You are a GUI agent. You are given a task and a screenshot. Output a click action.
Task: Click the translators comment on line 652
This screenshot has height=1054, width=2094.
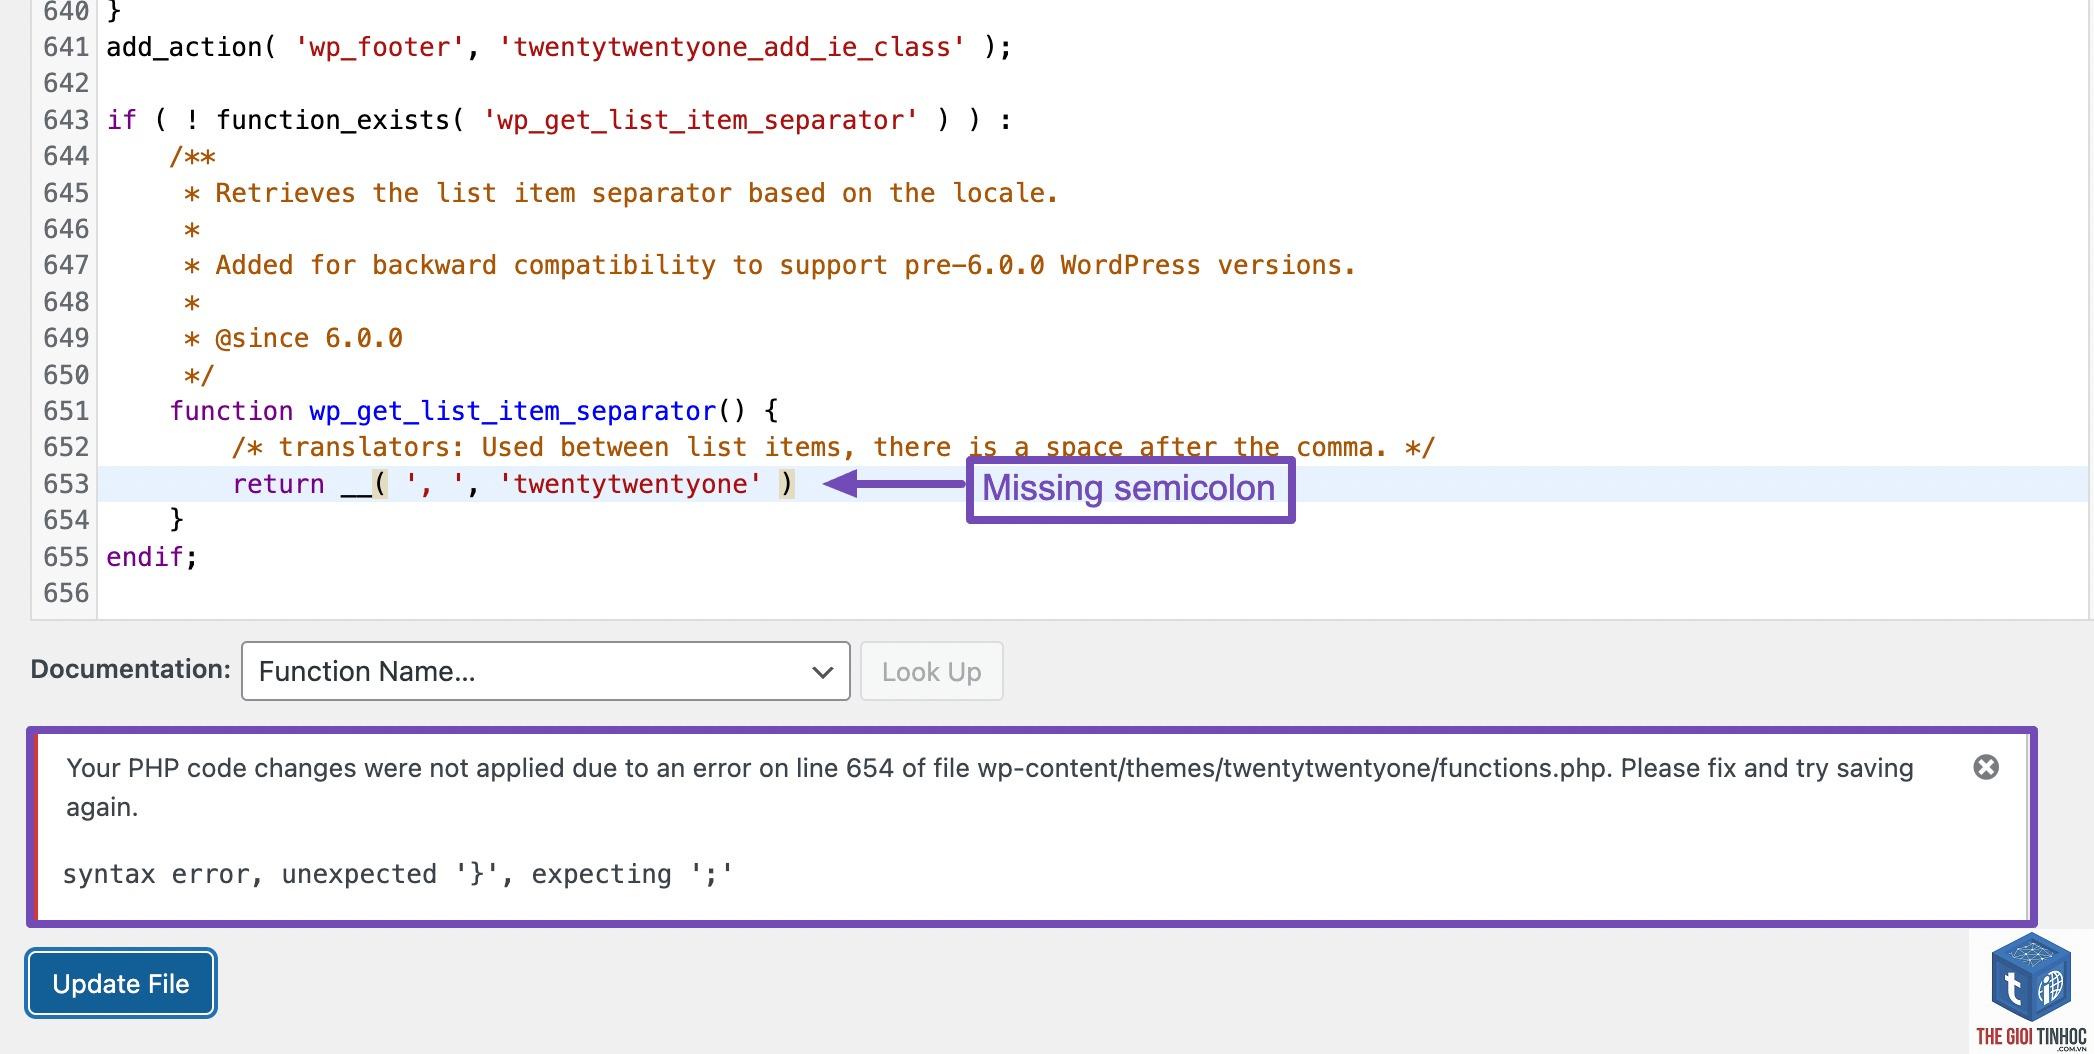coord(833,447)
